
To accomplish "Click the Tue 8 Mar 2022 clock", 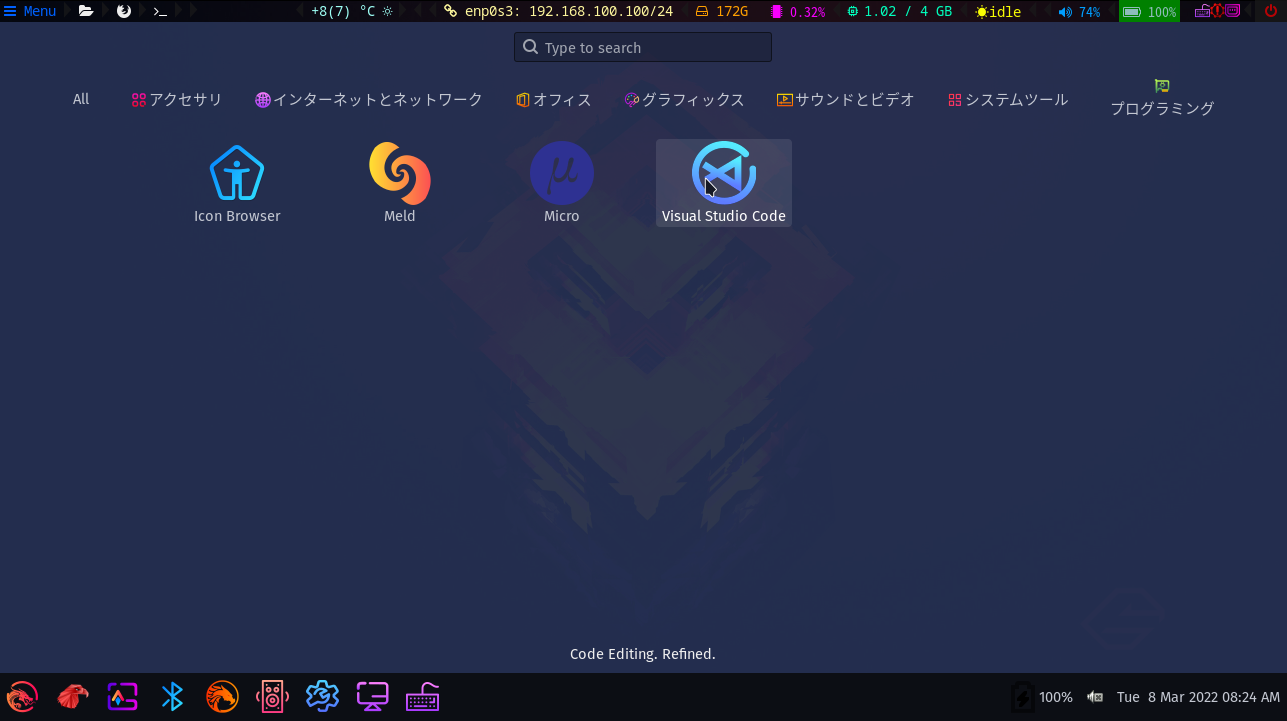I will (x=1198, y=697).
